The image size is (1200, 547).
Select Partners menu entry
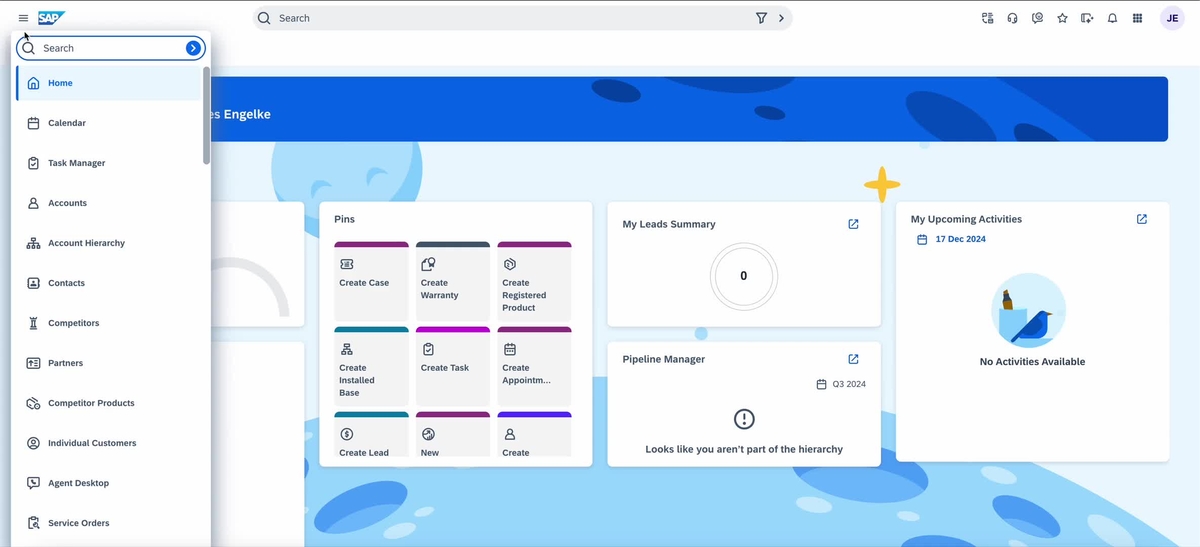pos(108,363)
